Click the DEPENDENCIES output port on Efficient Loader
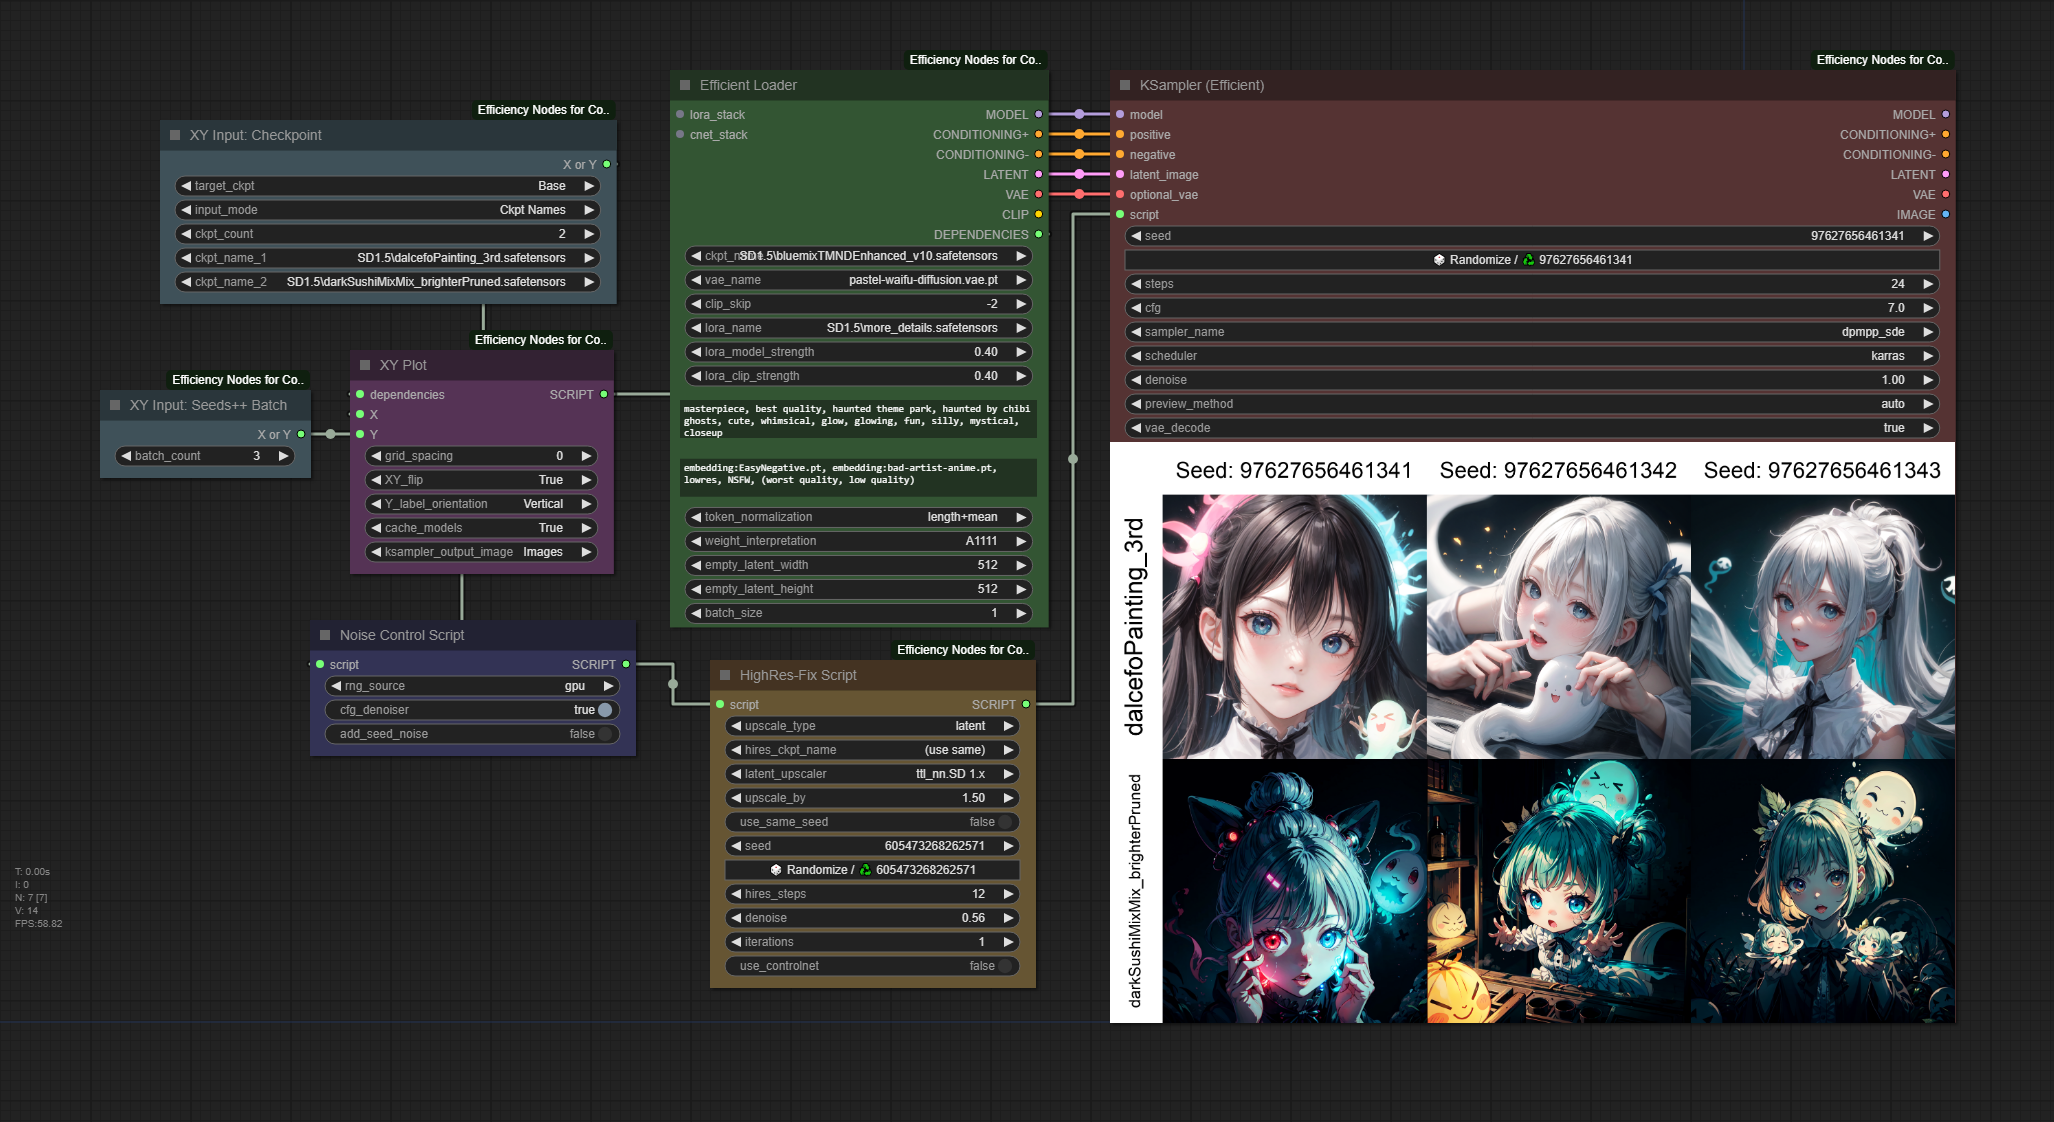Viewport: 2054px width, 1122px height. pos(1038,235)
